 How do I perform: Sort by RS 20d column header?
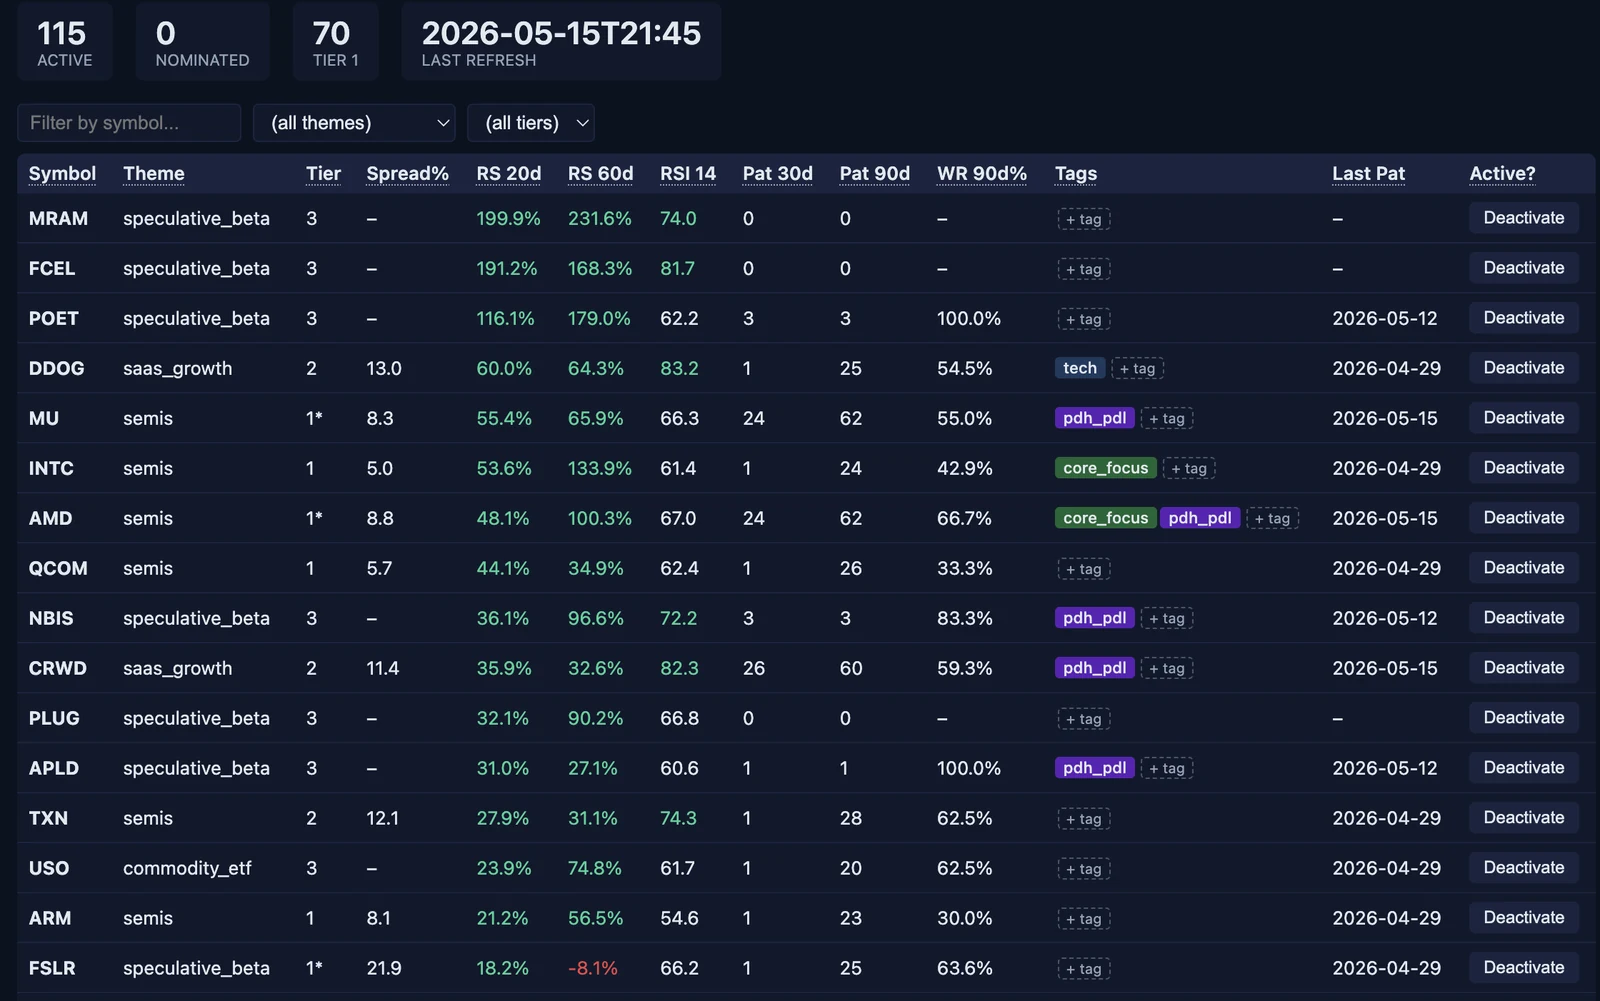coord(509,173)
